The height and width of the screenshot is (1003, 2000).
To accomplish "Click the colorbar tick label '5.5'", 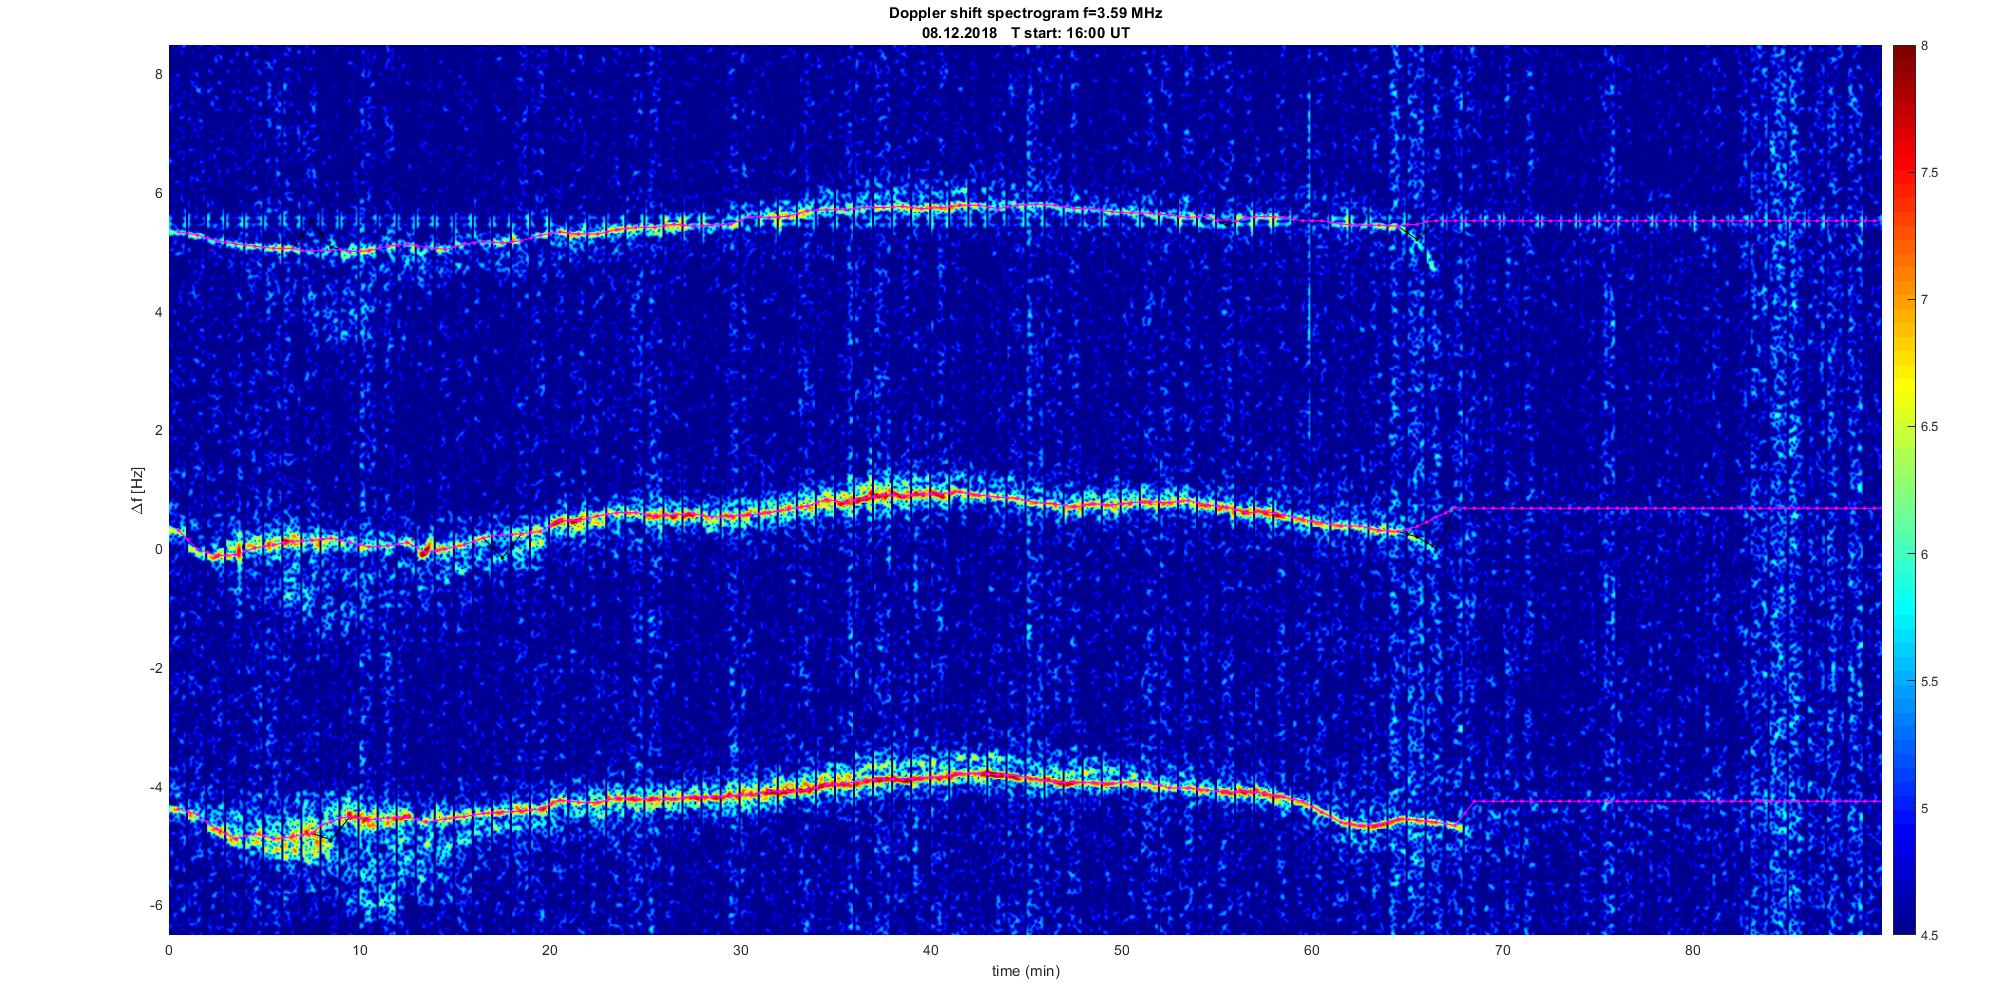I will tap(1929, 681).
